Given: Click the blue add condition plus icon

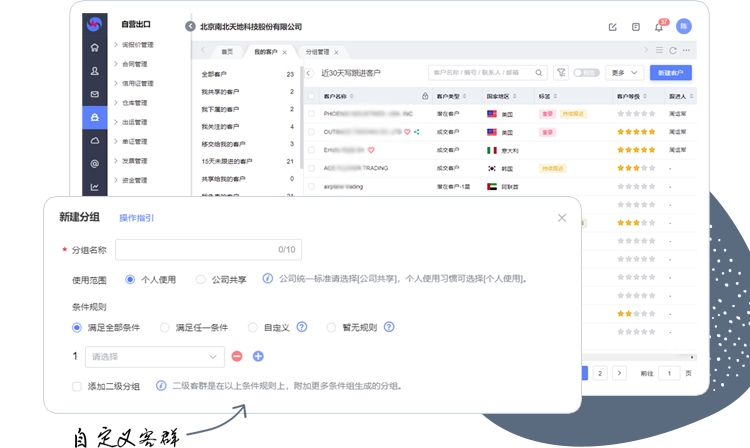Looking at the screenshot, I should 258,356.
